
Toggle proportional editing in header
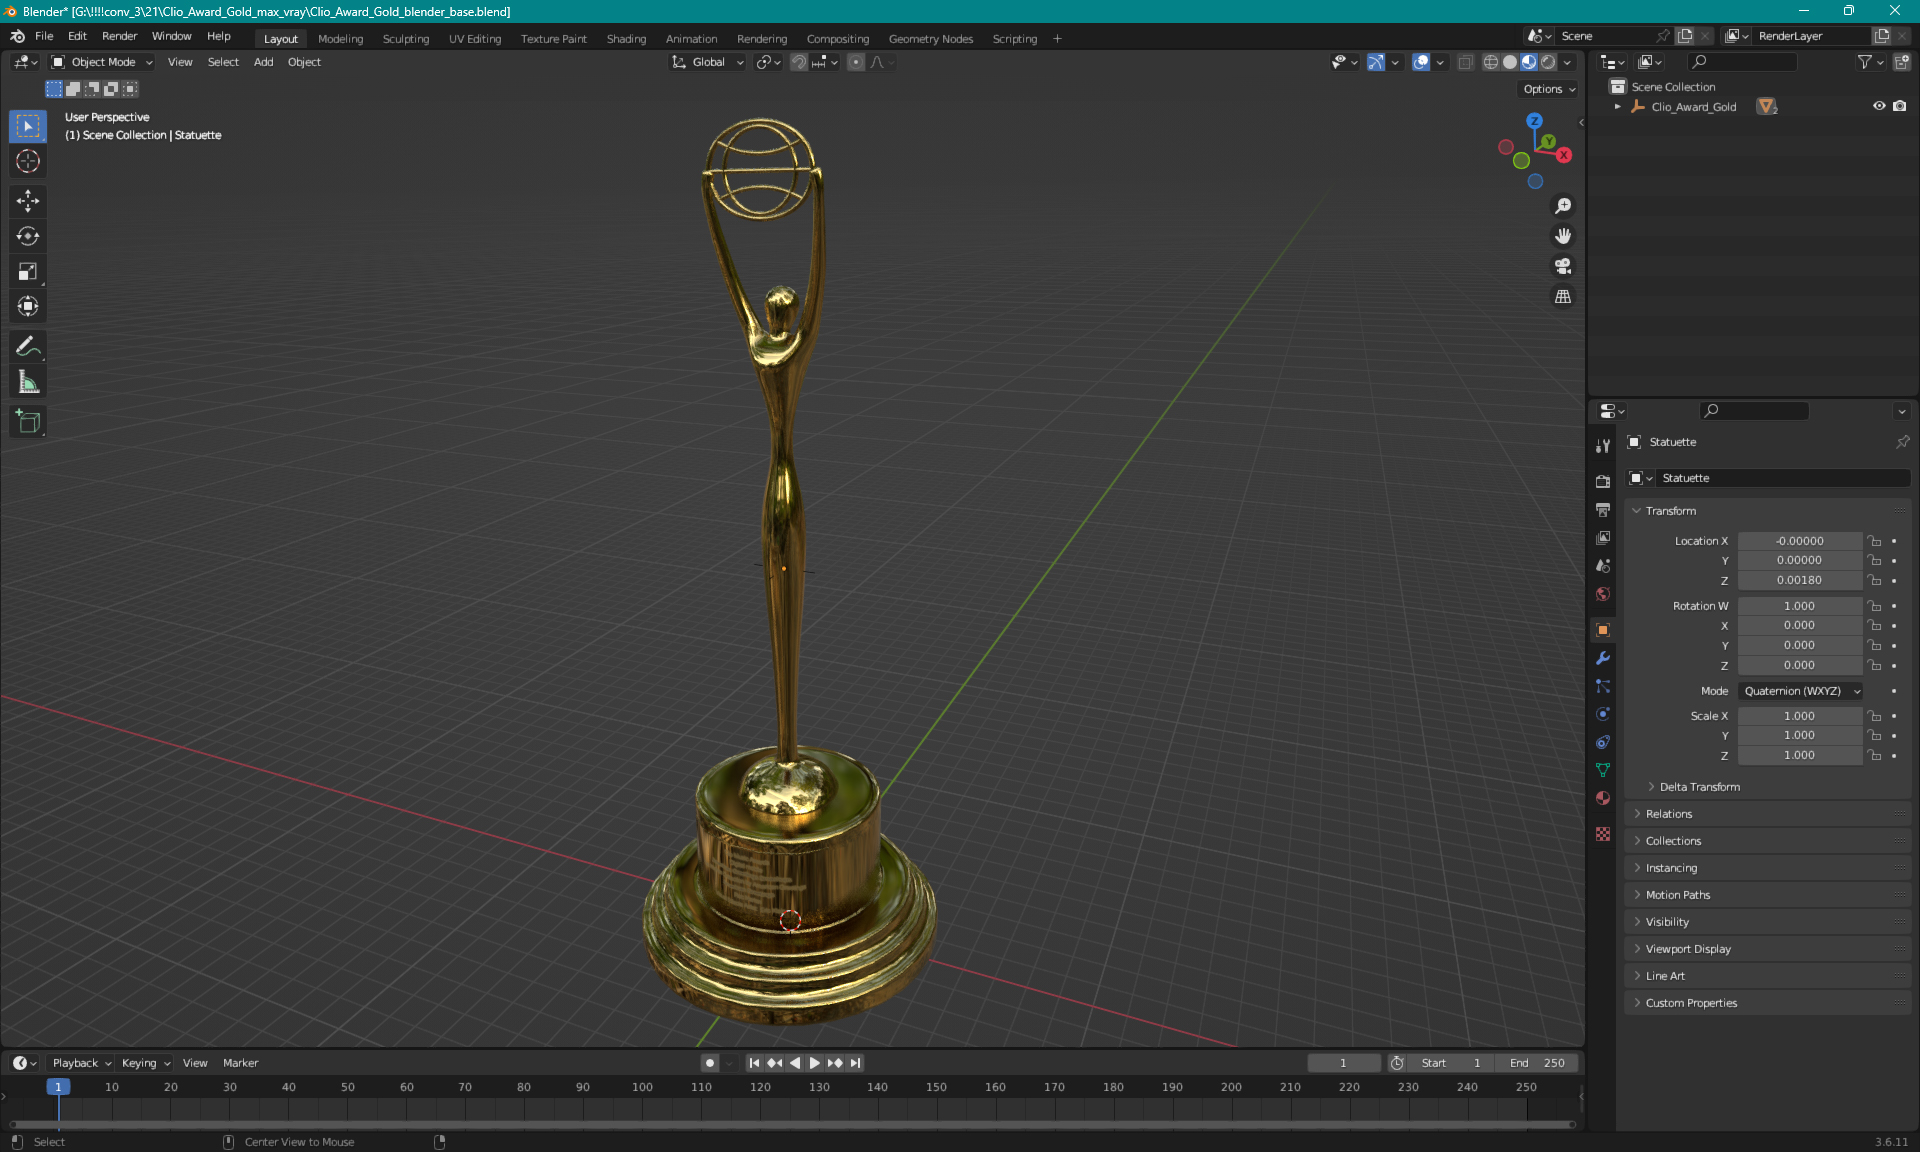[x=856, y=62]
